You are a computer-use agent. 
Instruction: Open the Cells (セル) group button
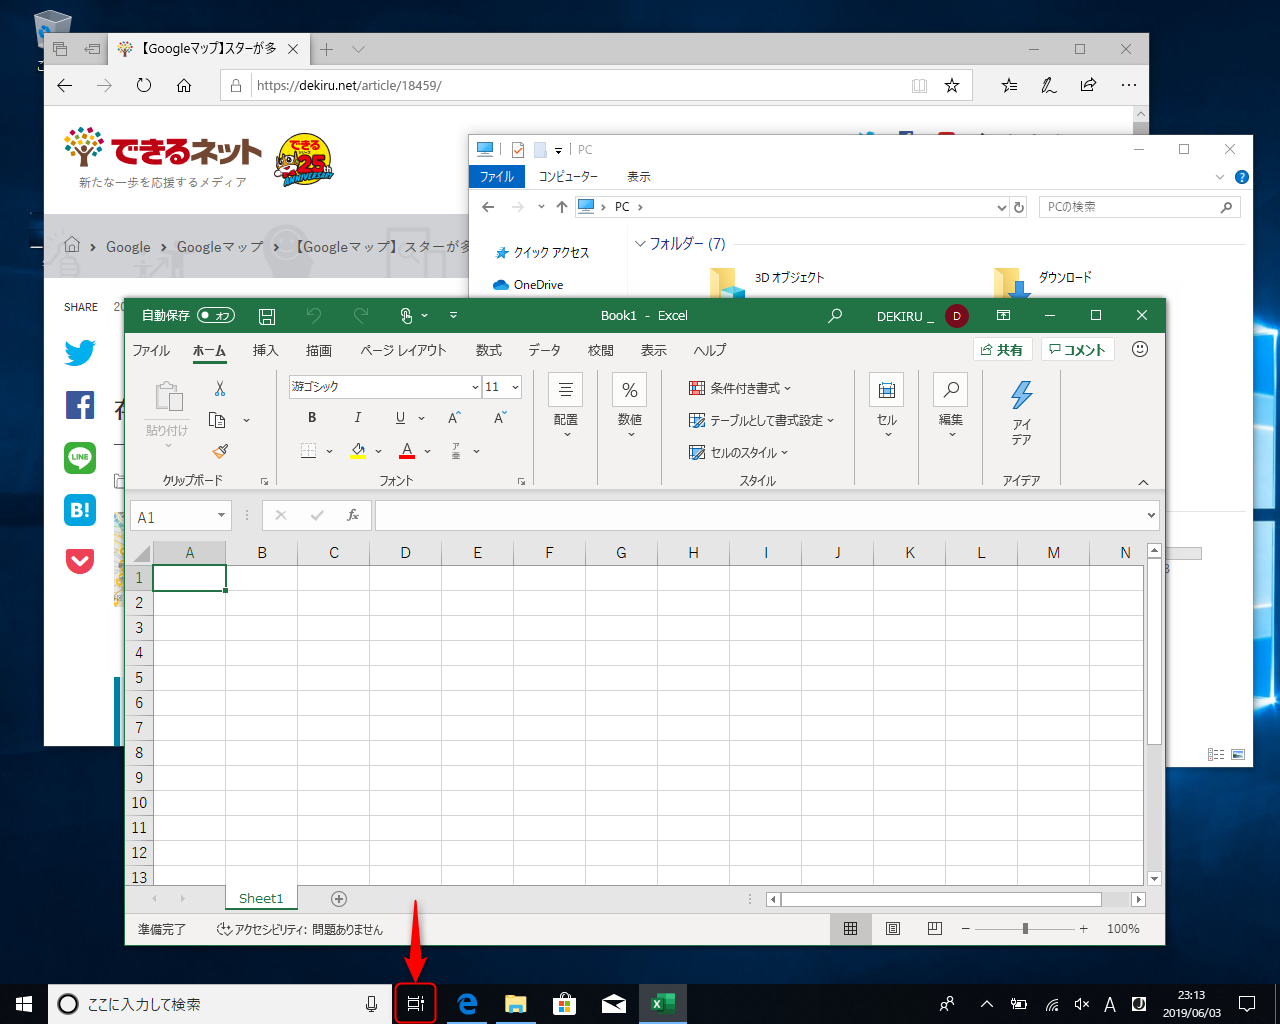(887, 405)
